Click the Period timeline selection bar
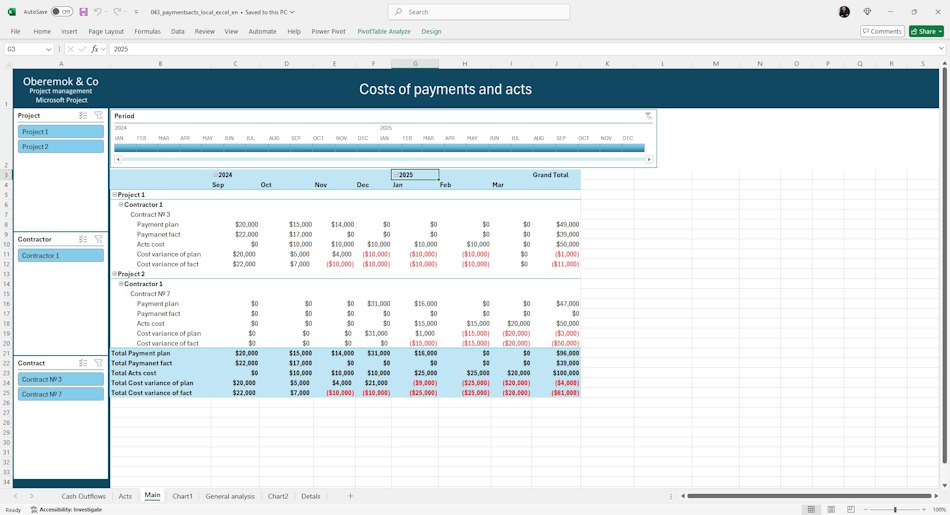Viewport: 950px width, 515px height. tap(379, 148)
